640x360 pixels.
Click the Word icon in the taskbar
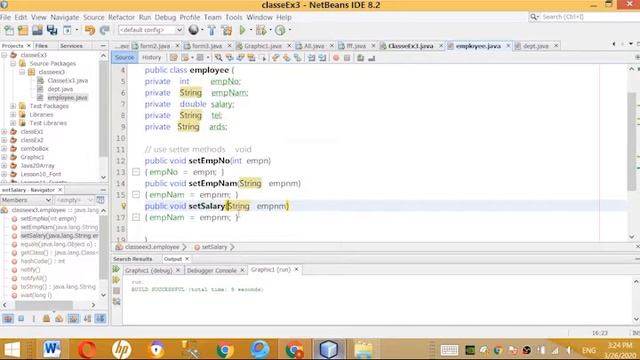[52, 349]
